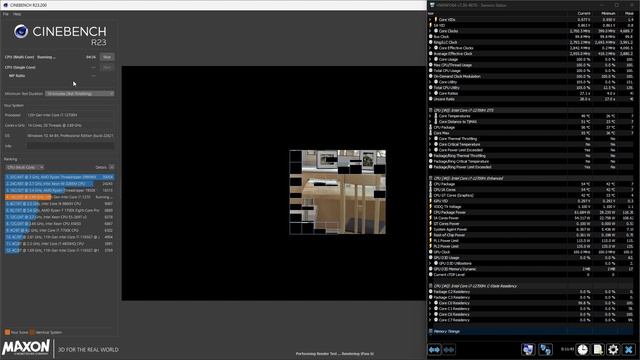Open HWiNFO sensor settings gear
The height and width of the screenshot is (360, 640).
click(613, 350)
